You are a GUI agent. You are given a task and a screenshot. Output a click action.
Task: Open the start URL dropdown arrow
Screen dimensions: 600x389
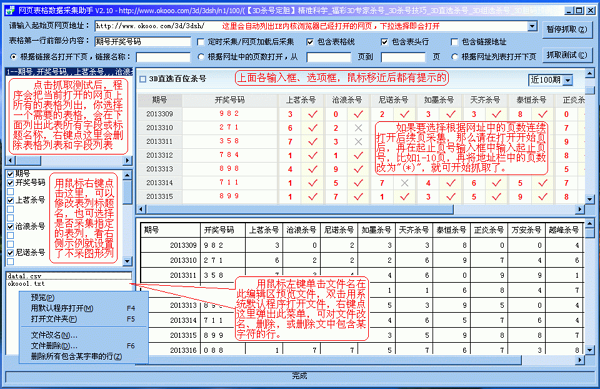tap(532, 26)
